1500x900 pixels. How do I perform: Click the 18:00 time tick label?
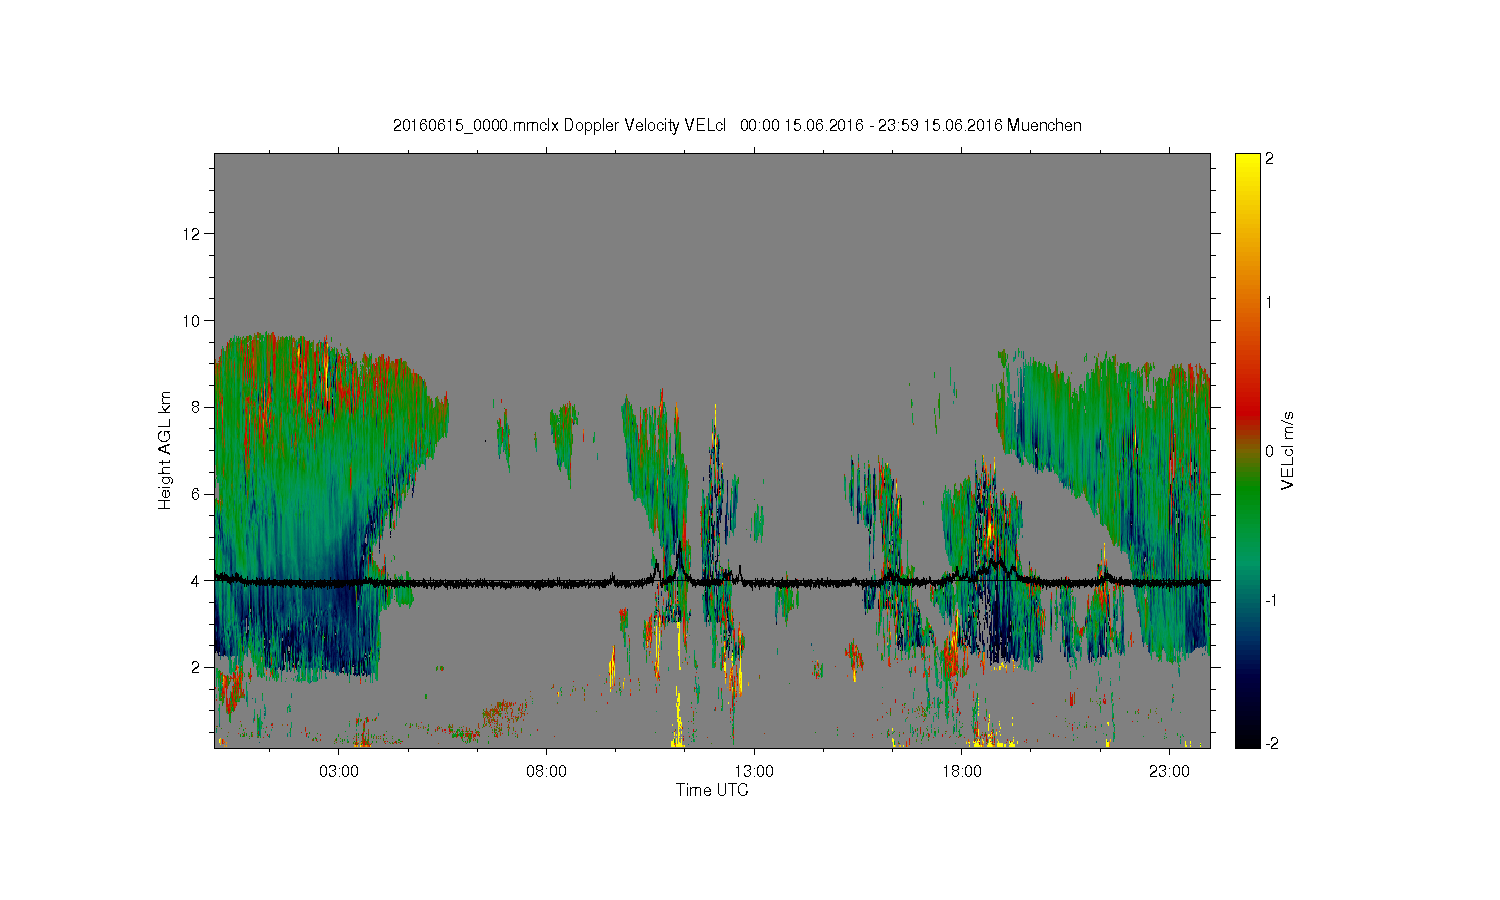click(x=962, y=771)
